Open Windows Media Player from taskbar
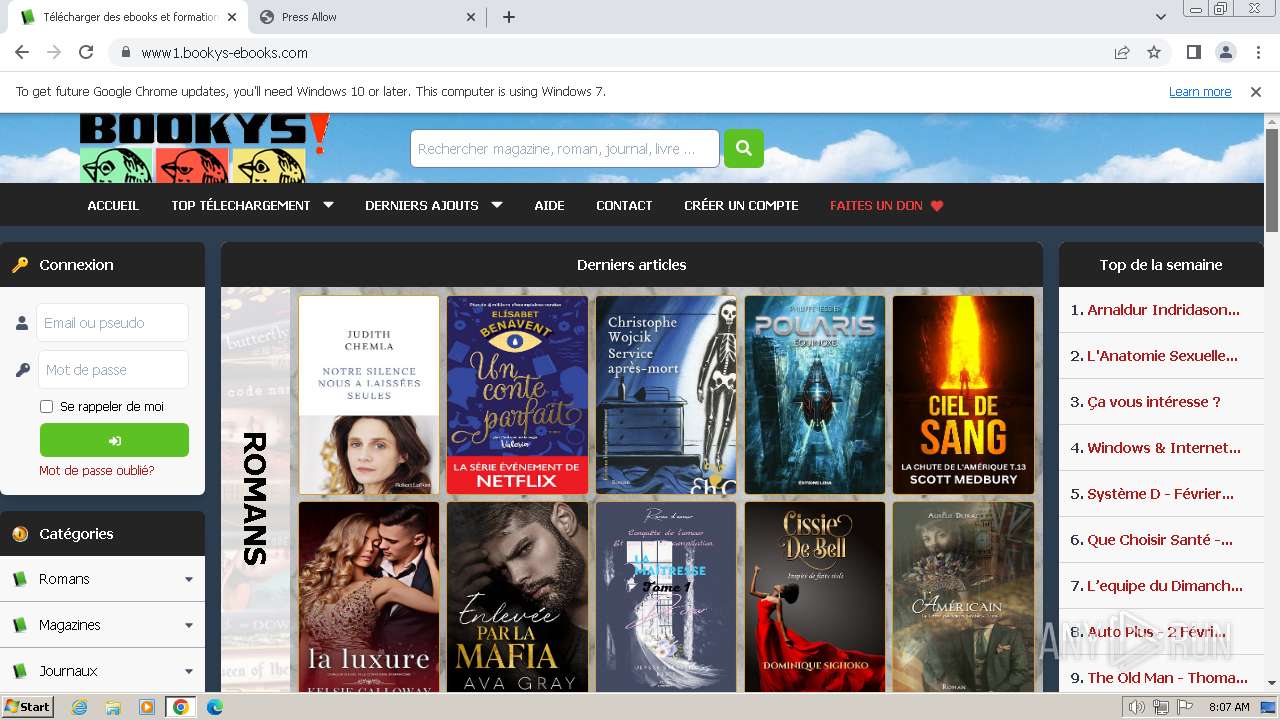 click(147, 707)
